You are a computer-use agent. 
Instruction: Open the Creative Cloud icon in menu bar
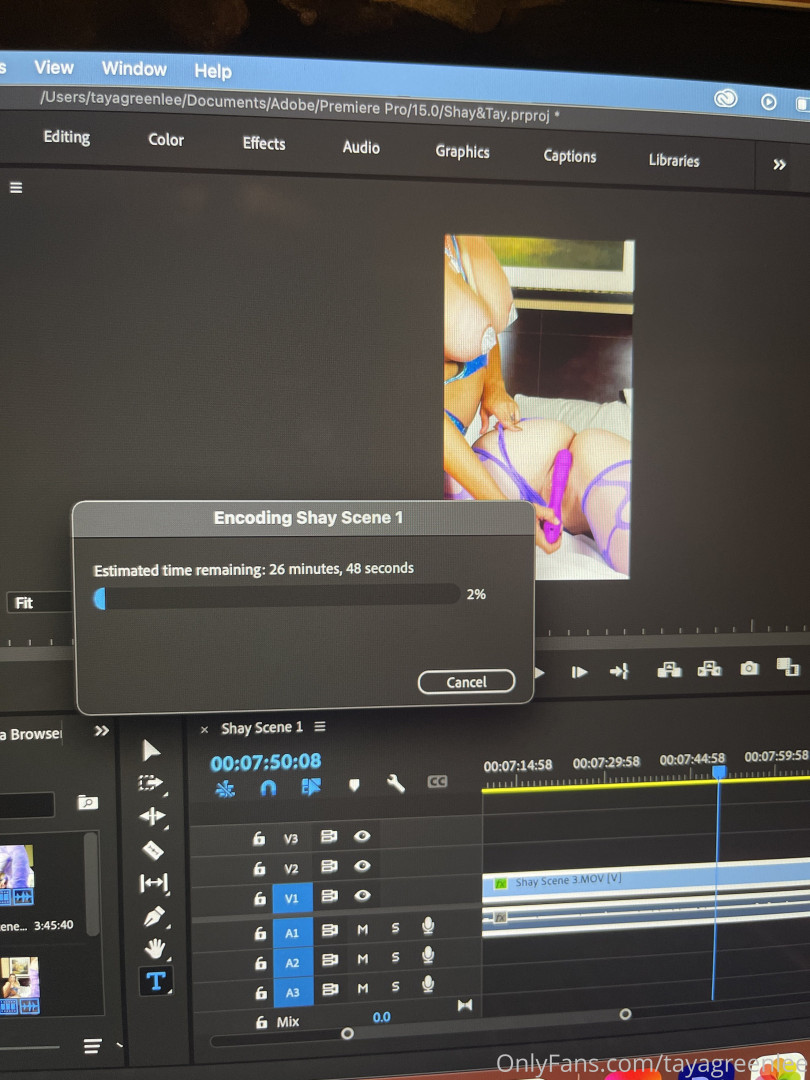[x=726, y=100]
